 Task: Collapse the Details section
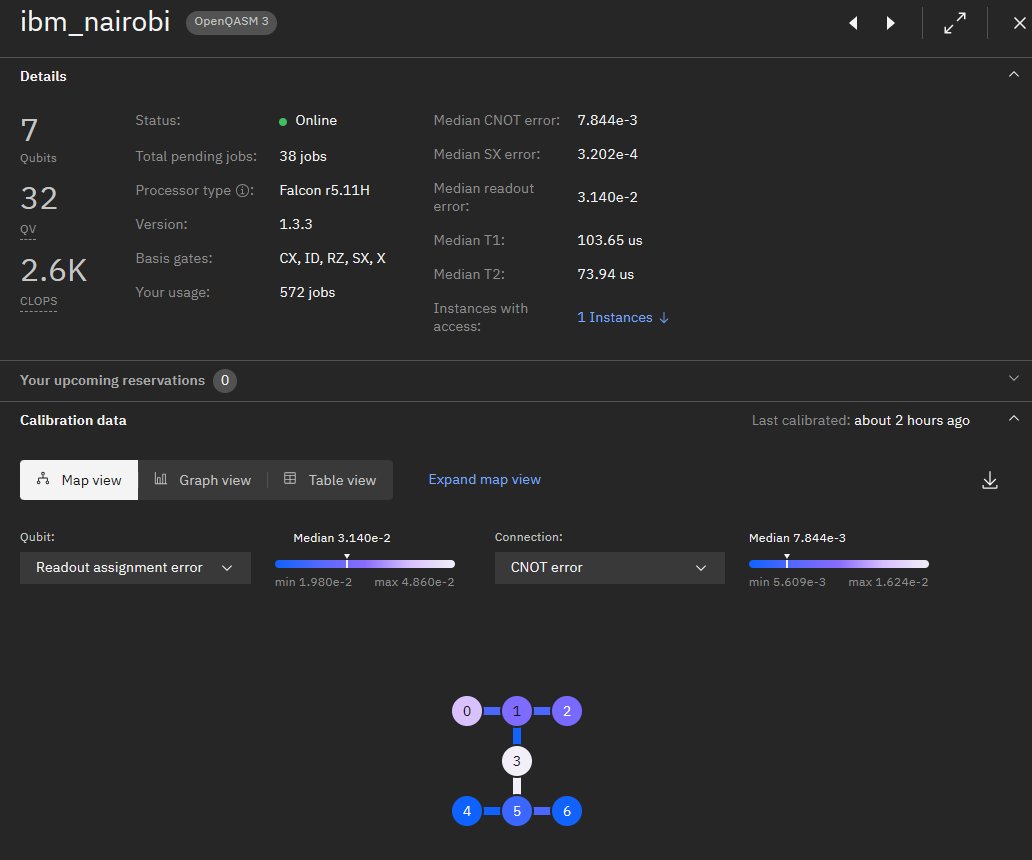(1014, 75)
